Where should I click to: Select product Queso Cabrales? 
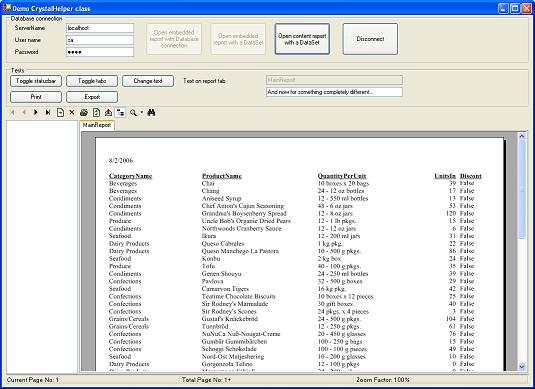pos(223,243)
